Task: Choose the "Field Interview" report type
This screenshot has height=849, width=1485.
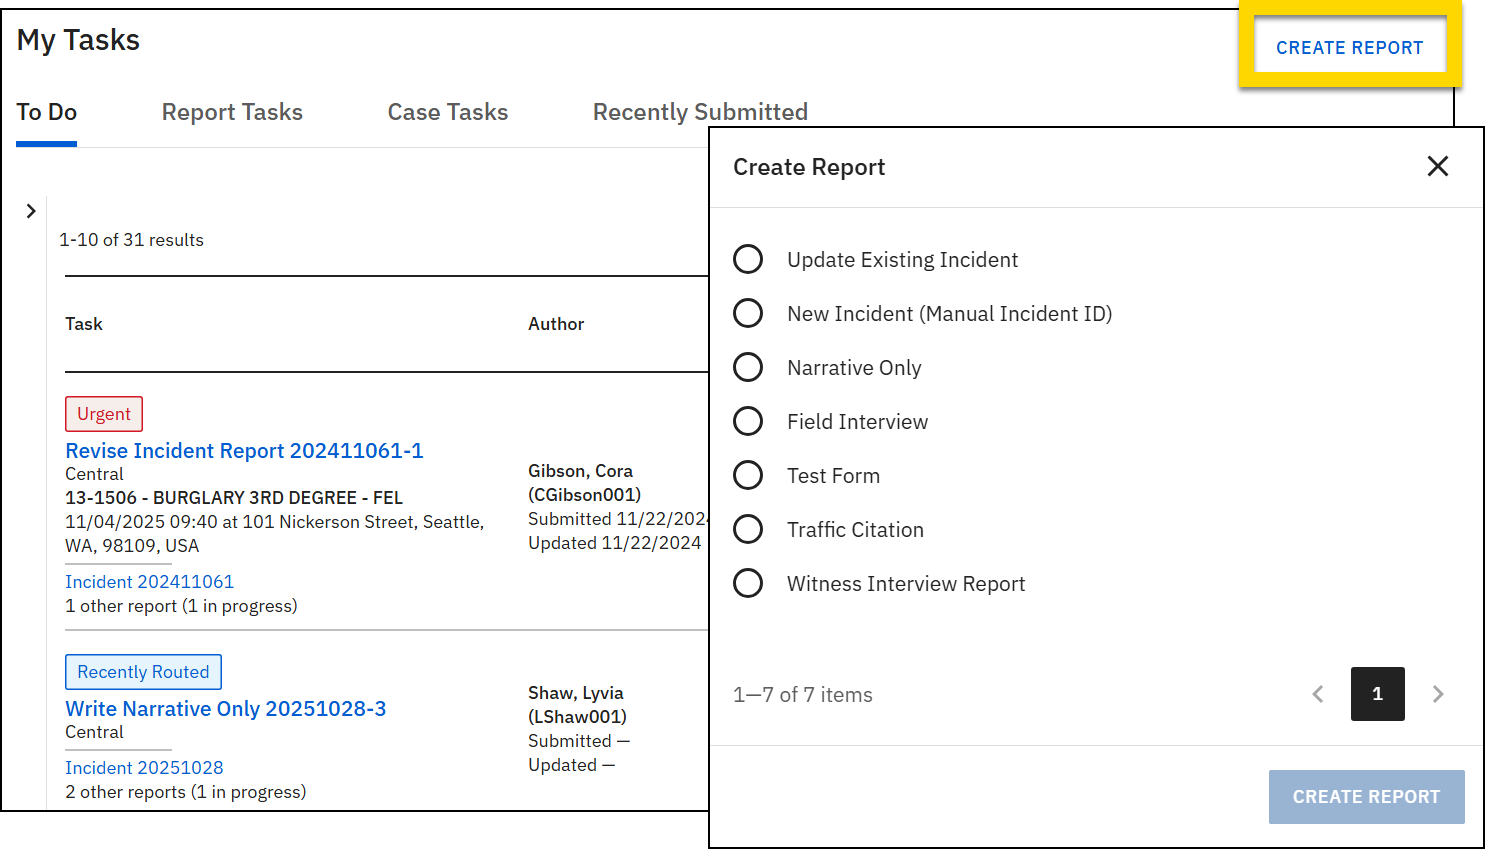Action: (x=748, y=421)
